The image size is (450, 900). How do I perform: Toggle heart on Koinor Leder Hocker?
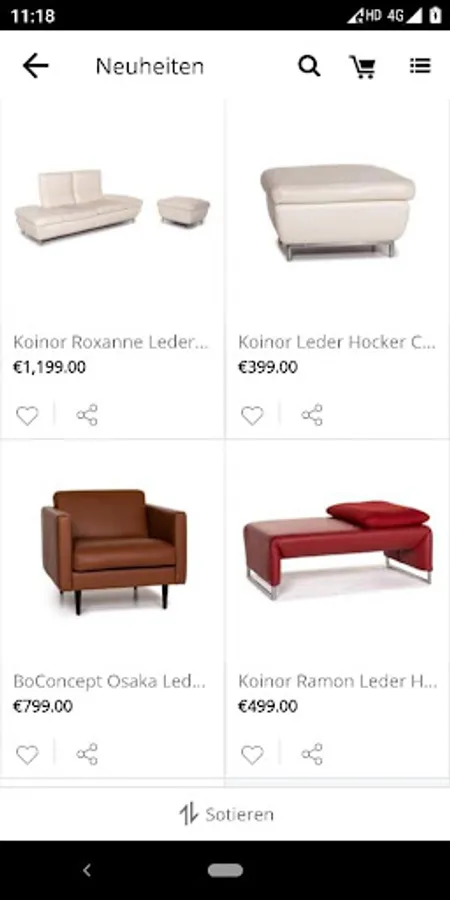(252, 416)
